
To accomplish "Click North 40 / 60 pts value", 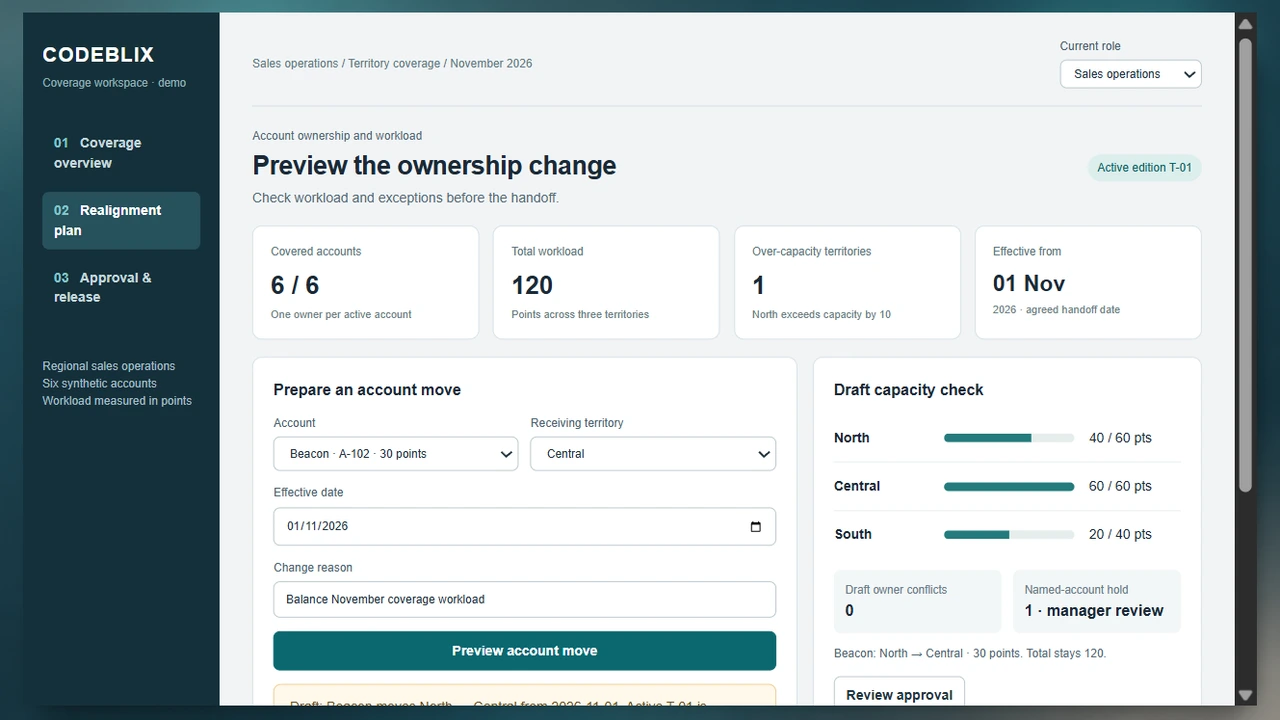I will [1120, 438].
